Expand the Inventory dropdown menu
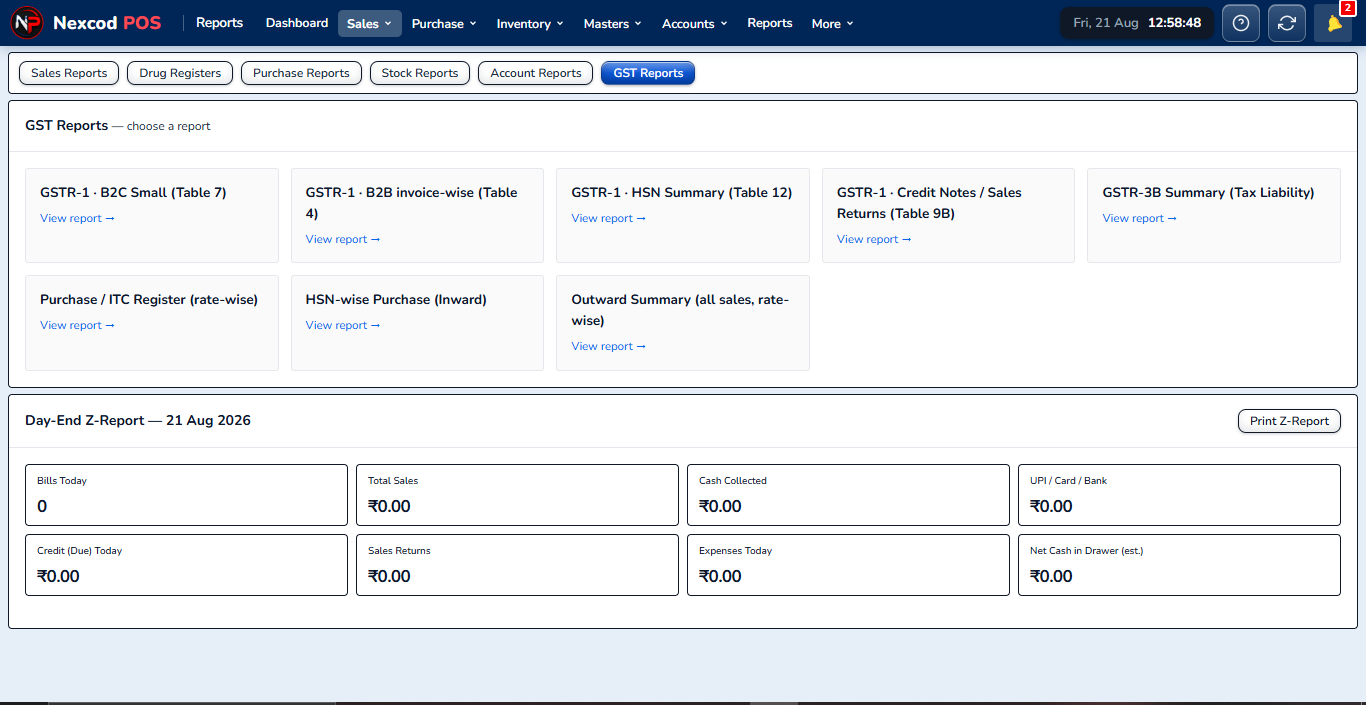Viewport: 1366px width, 705px height. click(530, 23)
